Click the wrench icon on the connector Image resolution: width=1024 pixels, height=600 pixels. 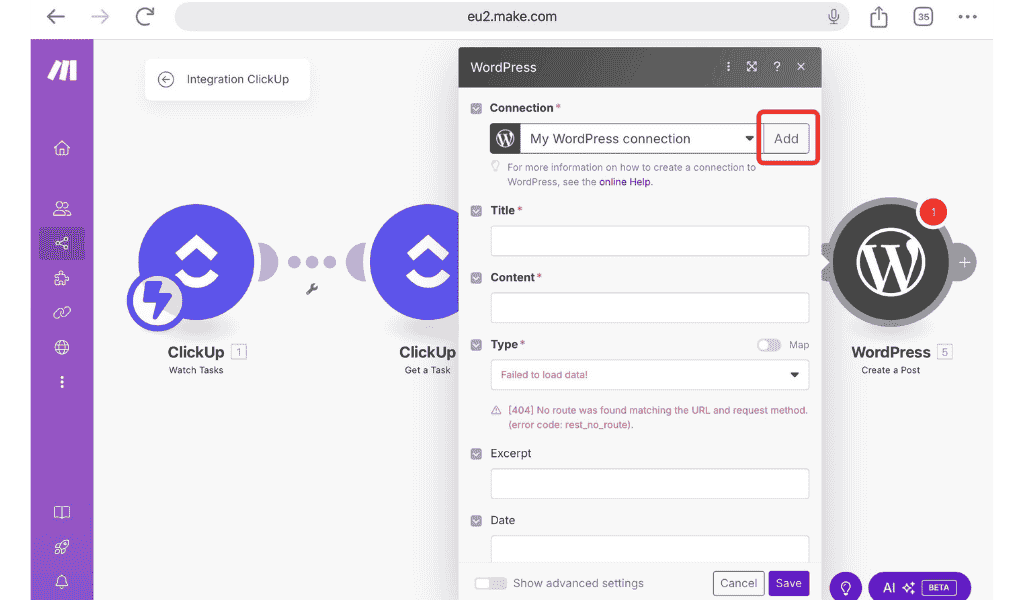312,289
